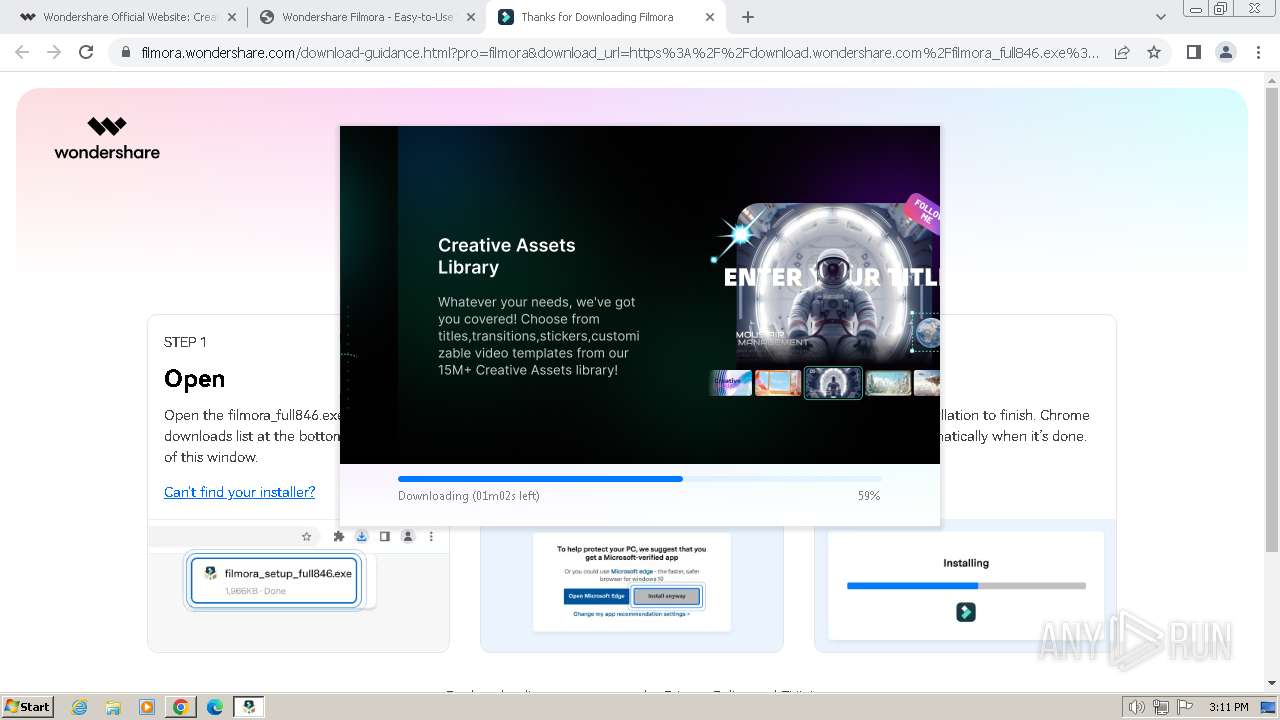Screen dimensions: 1280x720
Task: Click the downloads arrow icon in illustration
Action: pos(362,537)
